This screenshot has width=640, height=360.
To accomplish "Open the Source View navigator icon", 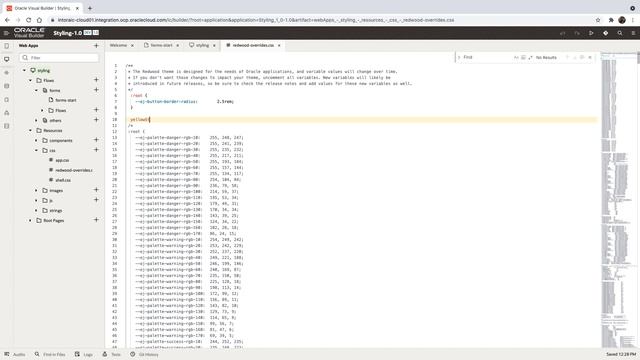I will 7,126.
